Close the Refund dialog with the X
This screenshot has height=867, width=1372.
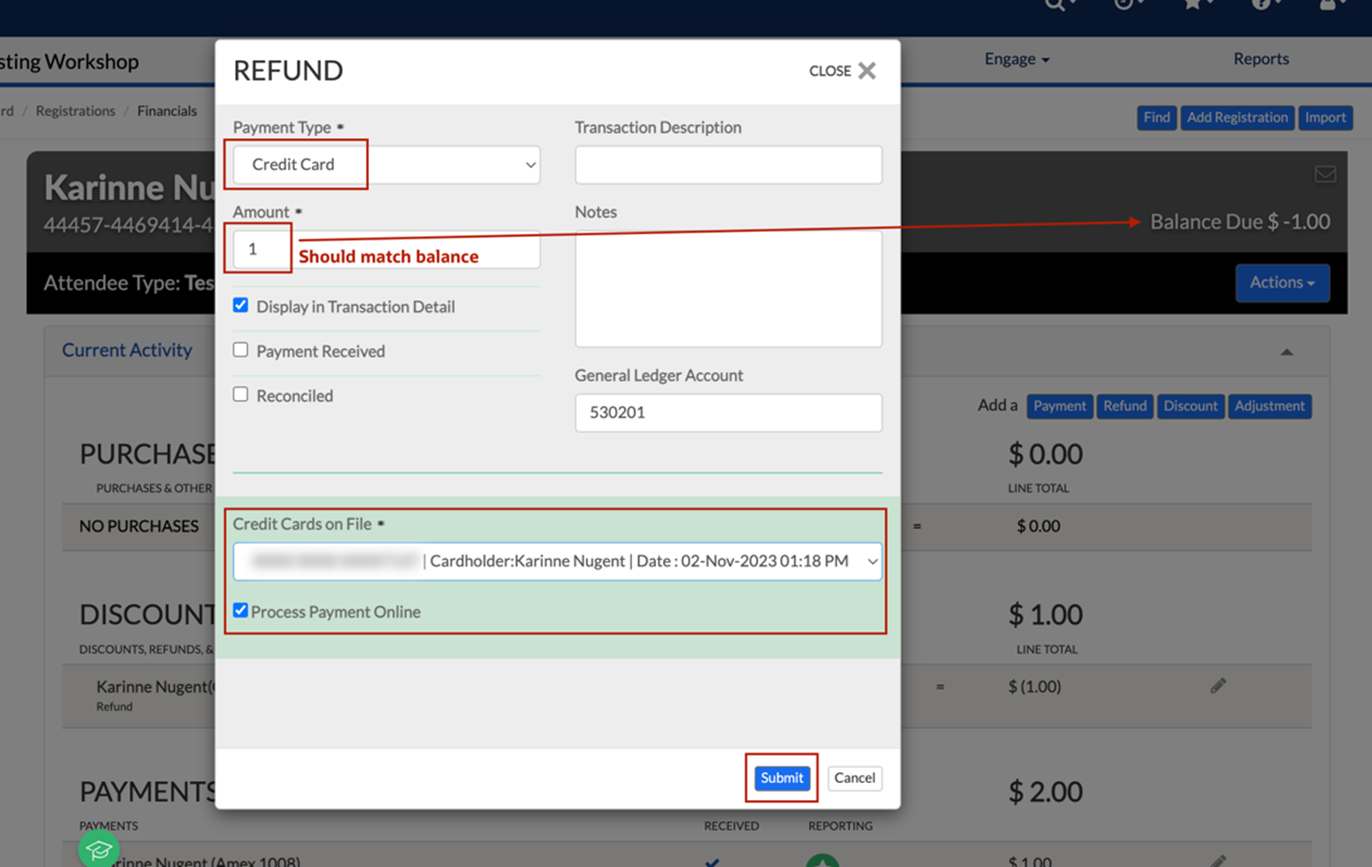[866, 71]
